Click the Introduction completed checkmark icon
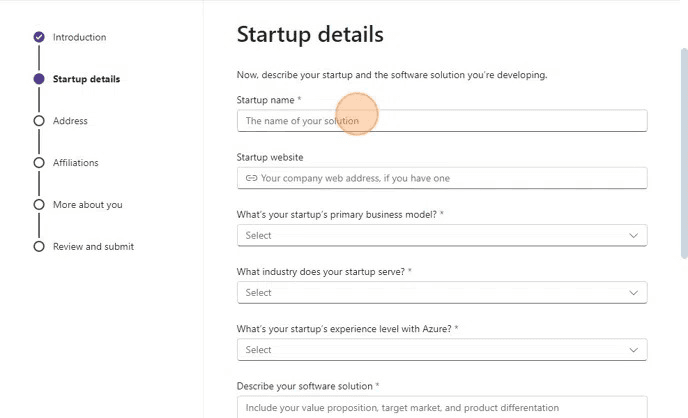688x418 pixels. [39, 37]
